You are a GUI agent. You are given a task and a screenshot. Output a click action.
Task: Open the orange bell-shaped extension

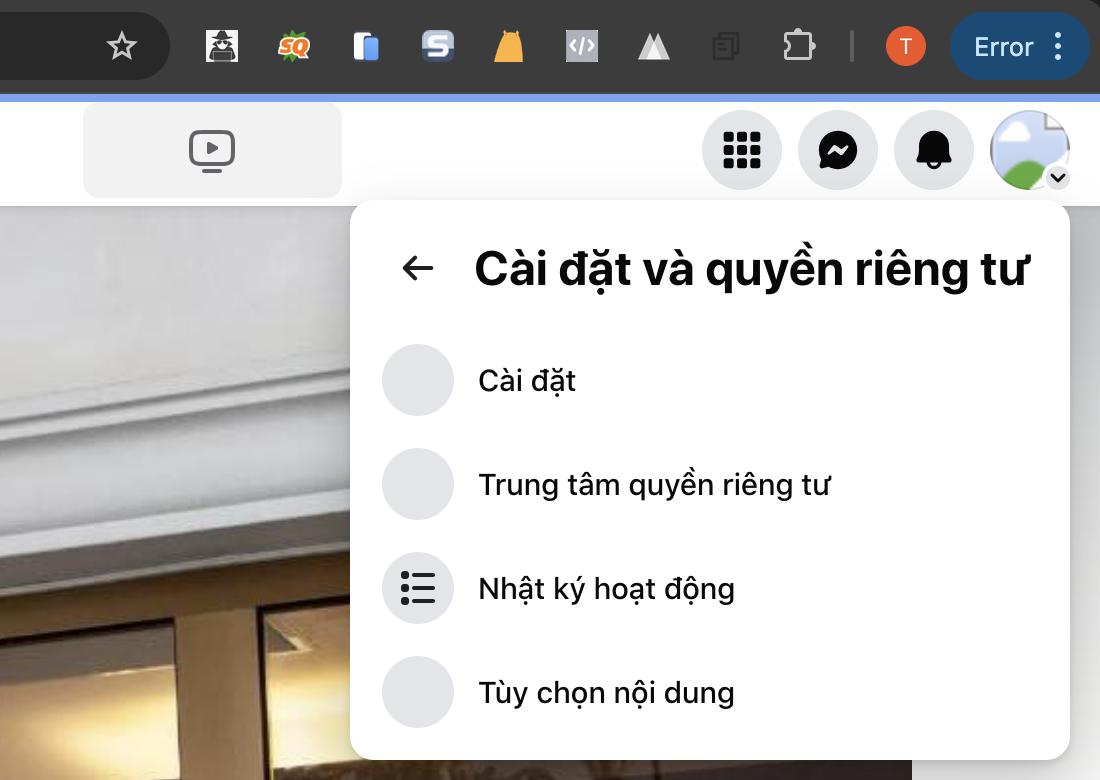click(x=509, y=46)
